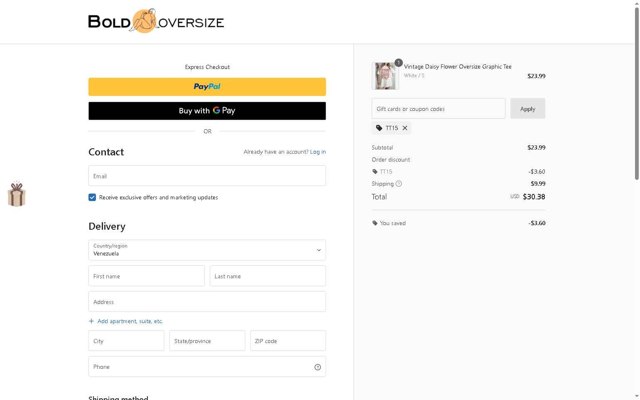
Task: Click into the Address field
Action: coord(207,302)
